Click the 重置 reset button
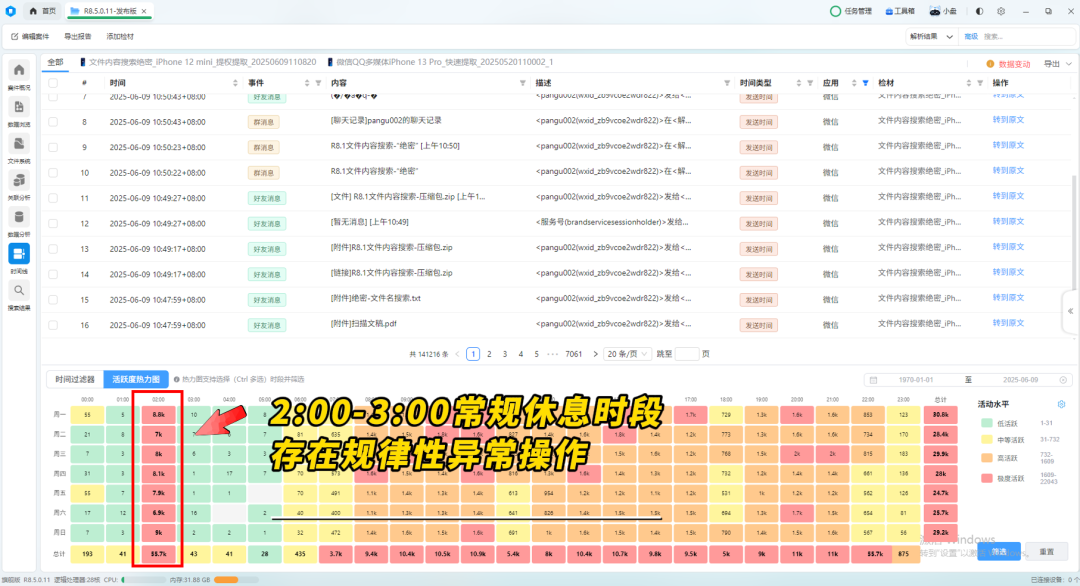The height and width of the screenshot is (586, 1080). [1046, 552]
